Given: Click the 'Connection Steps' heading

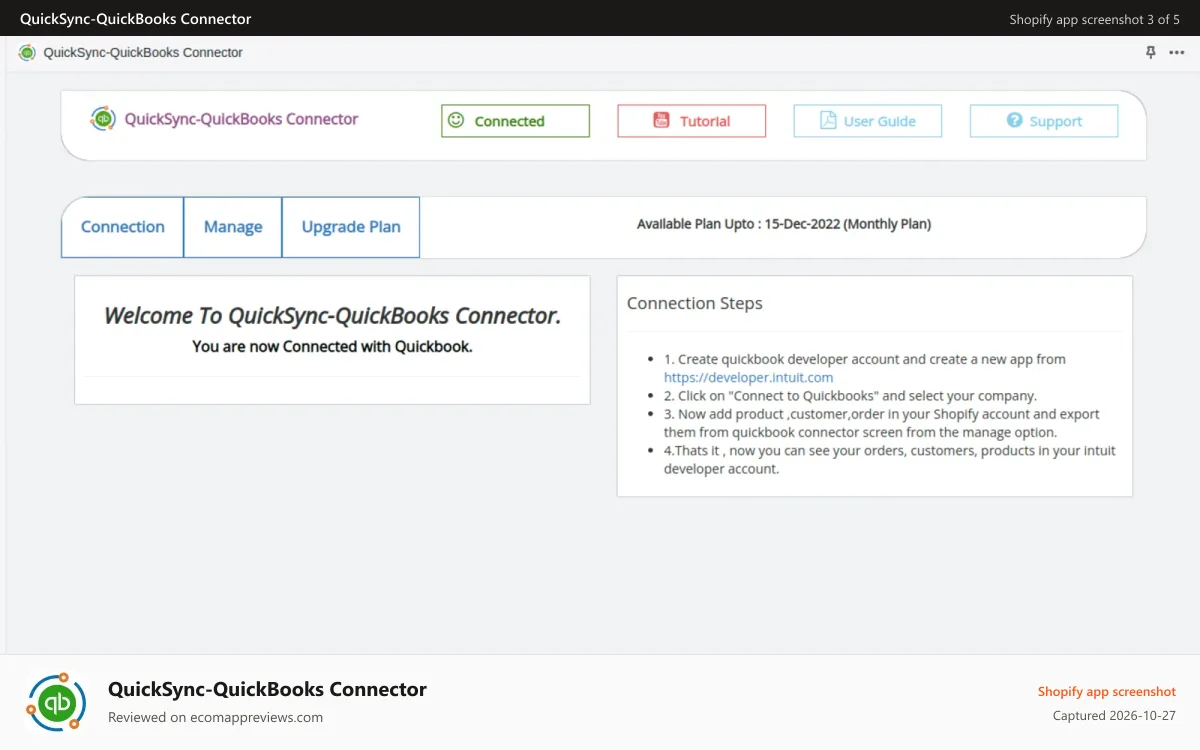Looking at the screenshot, I should pos(695,303).
